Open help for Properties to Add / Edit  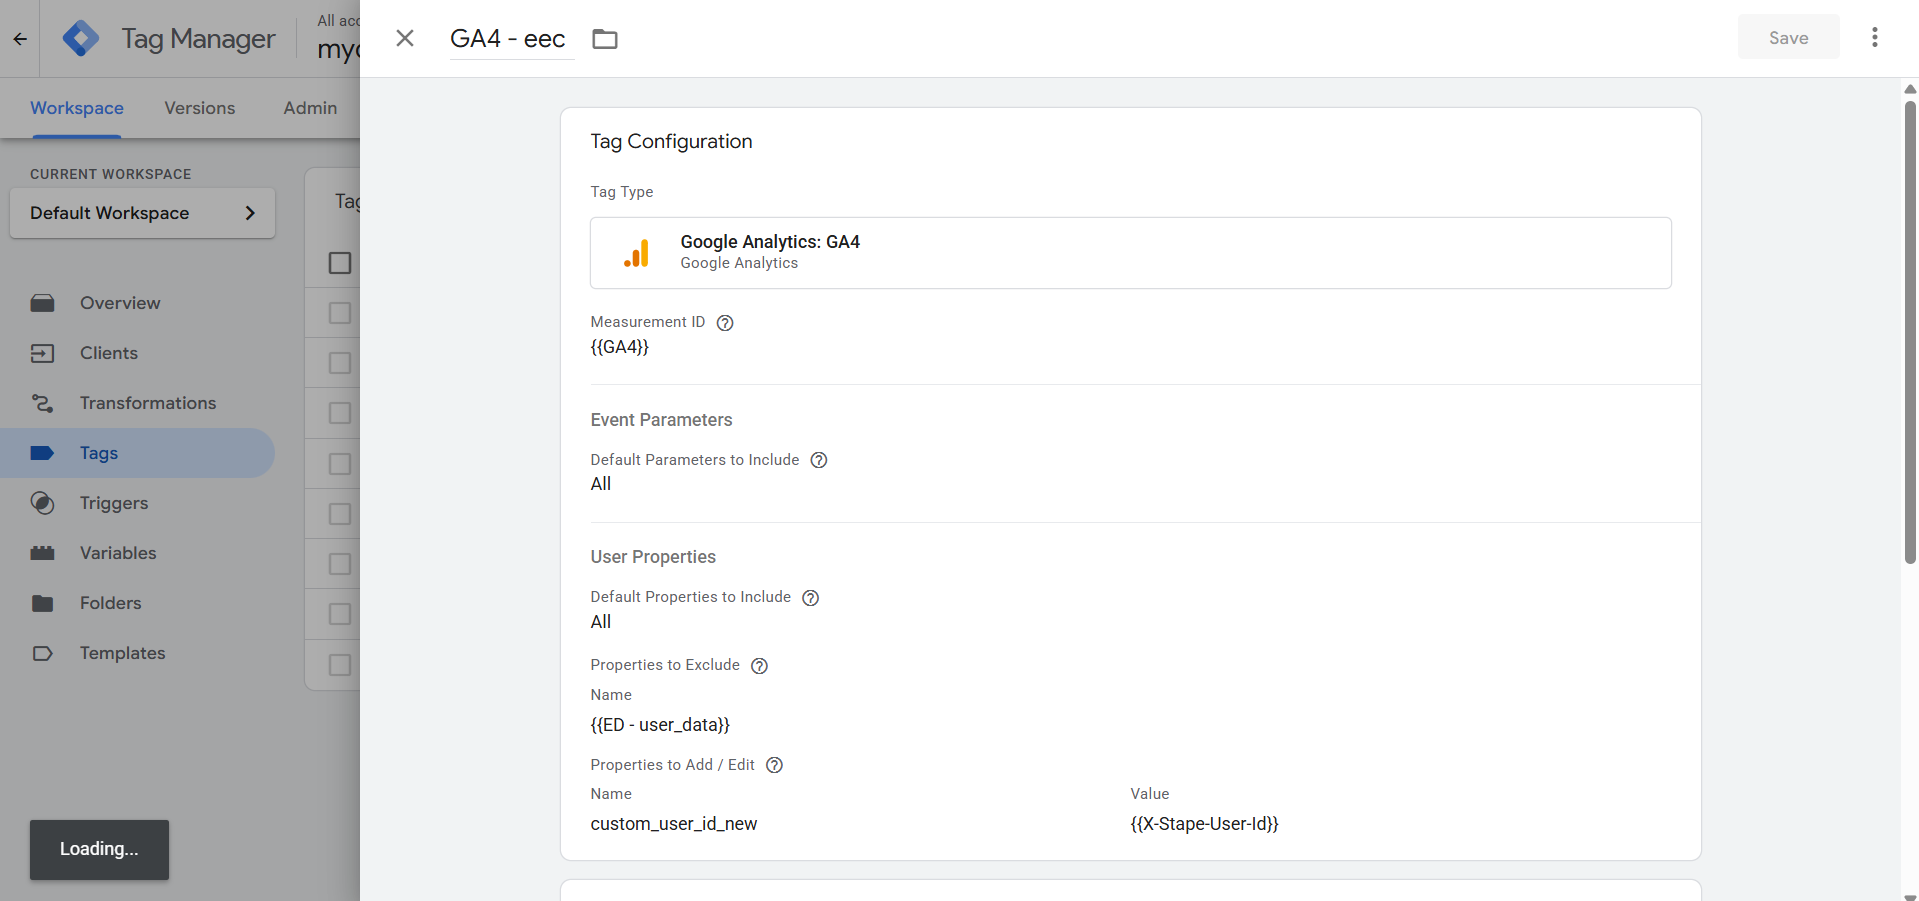tap(774, 765)
